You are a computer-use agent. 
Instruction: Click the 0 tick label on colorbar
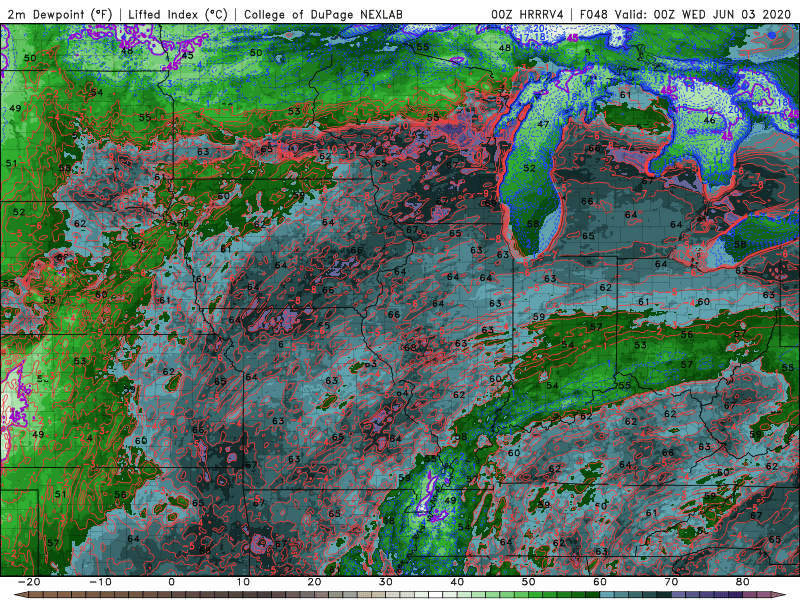(171, 582)
